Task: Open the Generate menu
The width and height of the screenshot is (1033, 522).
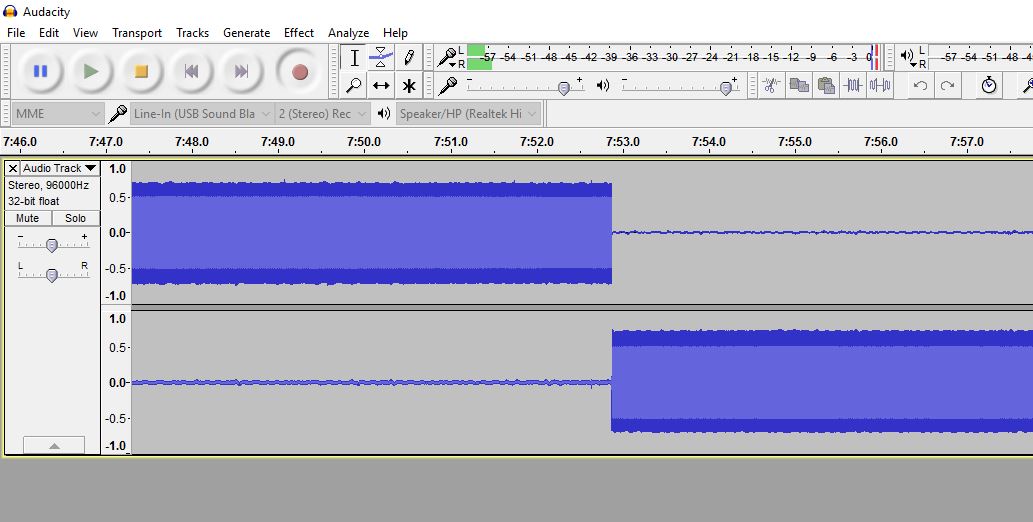Action: [246, 33]
